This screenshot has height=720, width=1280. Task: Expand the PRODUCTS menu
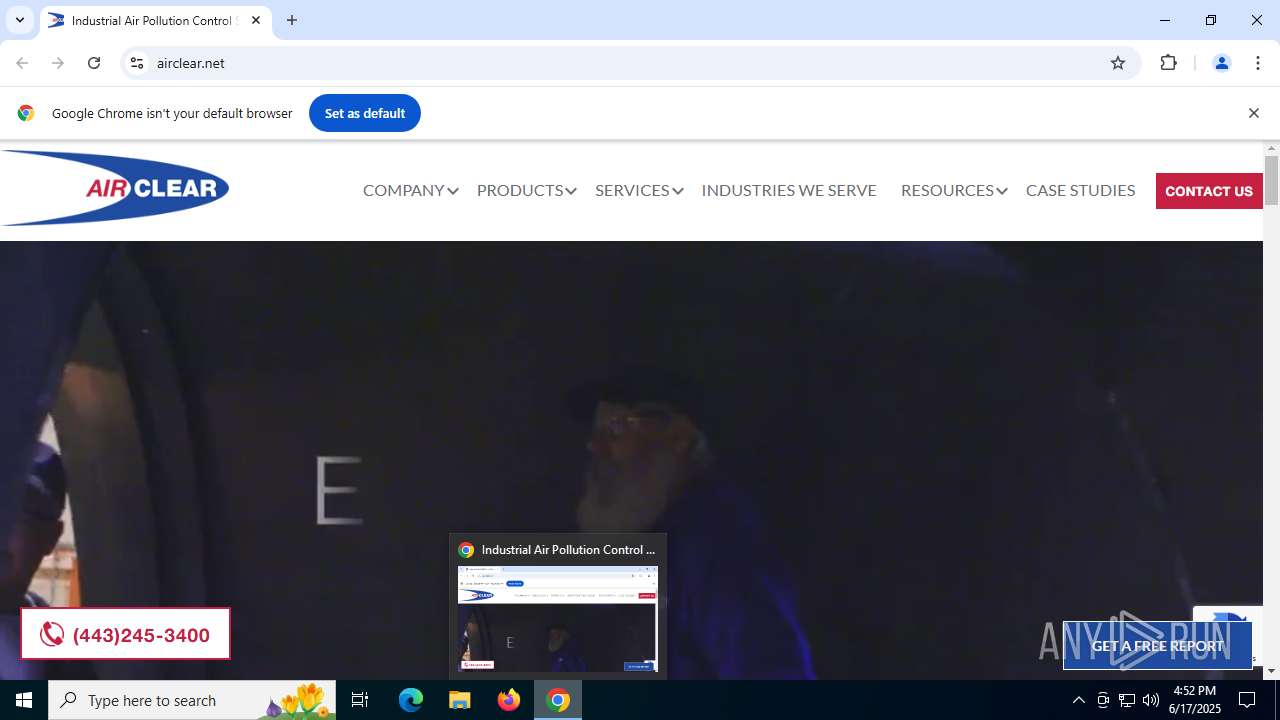point(526,190)
